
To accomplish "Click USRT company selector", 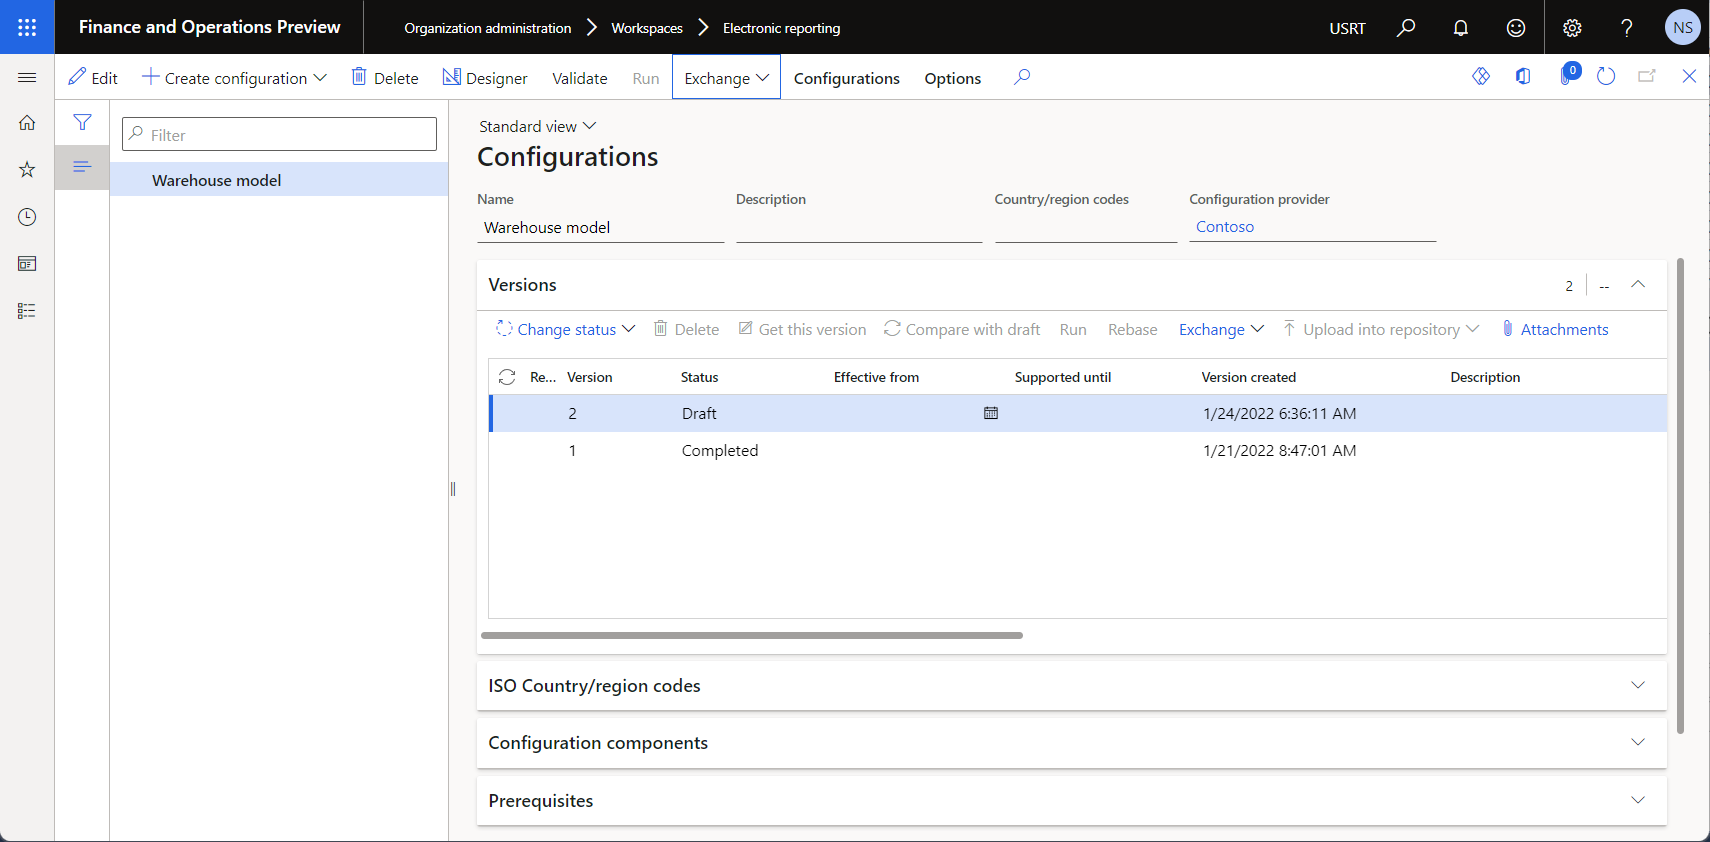I will coord(1347,28).
